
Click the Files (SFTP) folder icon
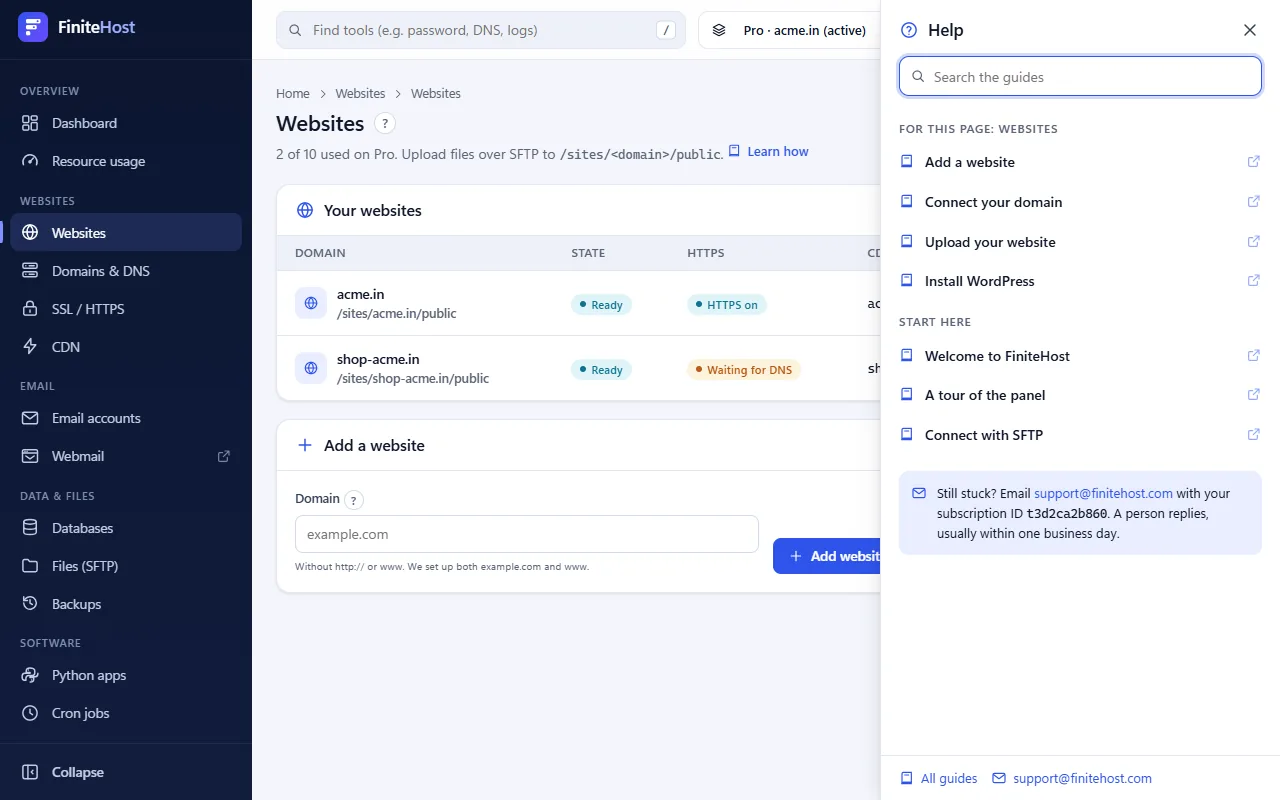coord(31,566)
